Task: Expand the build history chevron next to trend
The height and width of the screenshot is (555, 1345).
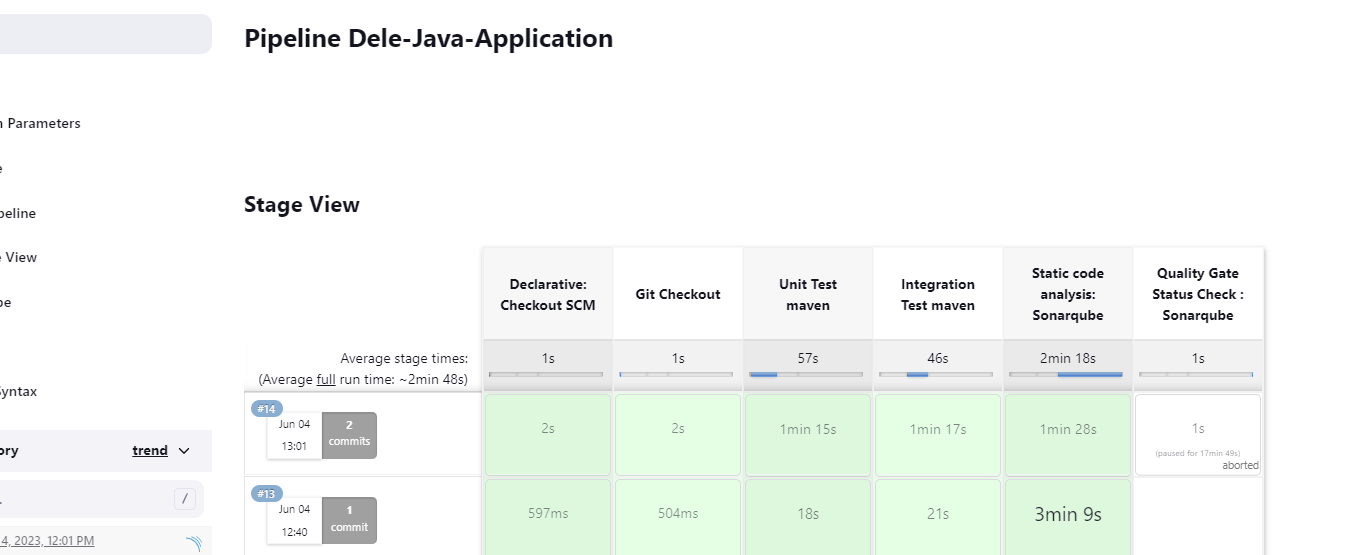Action: (184, 451)
